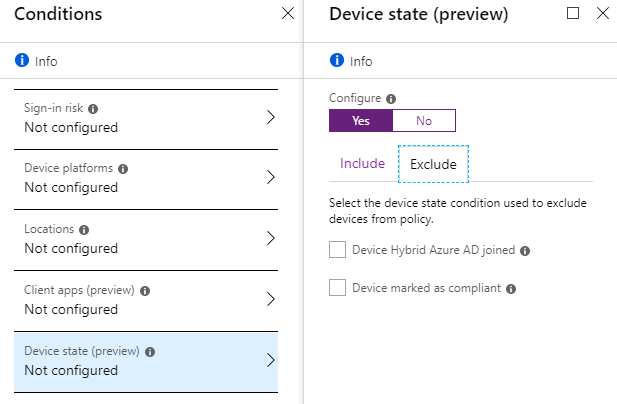Expand the Device platforms condition chevron
Image resolution: width=617 pixels, height=404 pixels.
coord(270,178)
